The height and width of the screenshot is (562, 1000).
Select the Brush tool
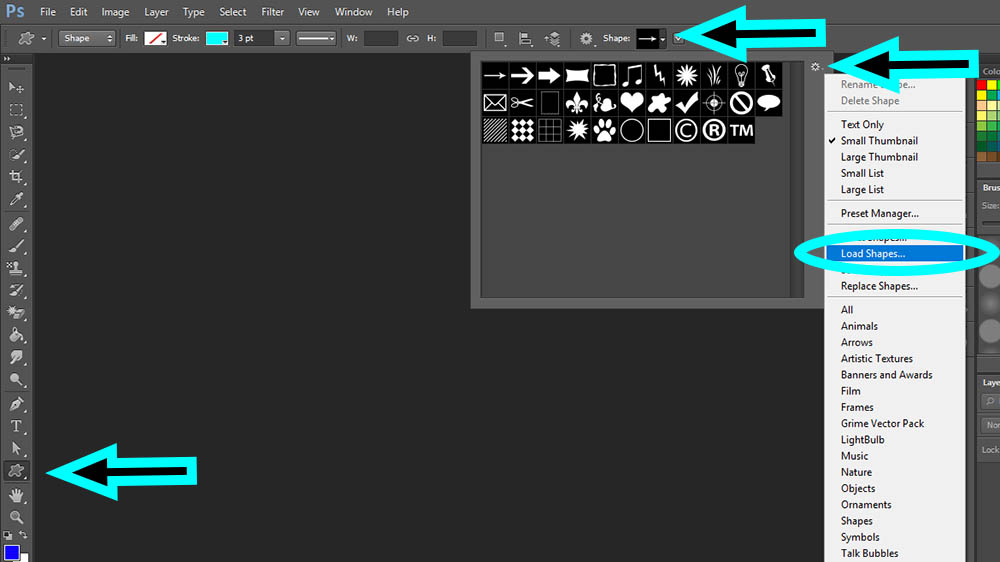16,246
